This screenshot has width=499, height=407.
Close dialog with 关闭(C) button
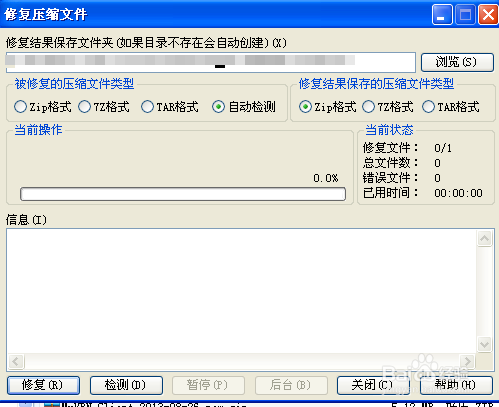pyautogui.click(x=373, y=385)
